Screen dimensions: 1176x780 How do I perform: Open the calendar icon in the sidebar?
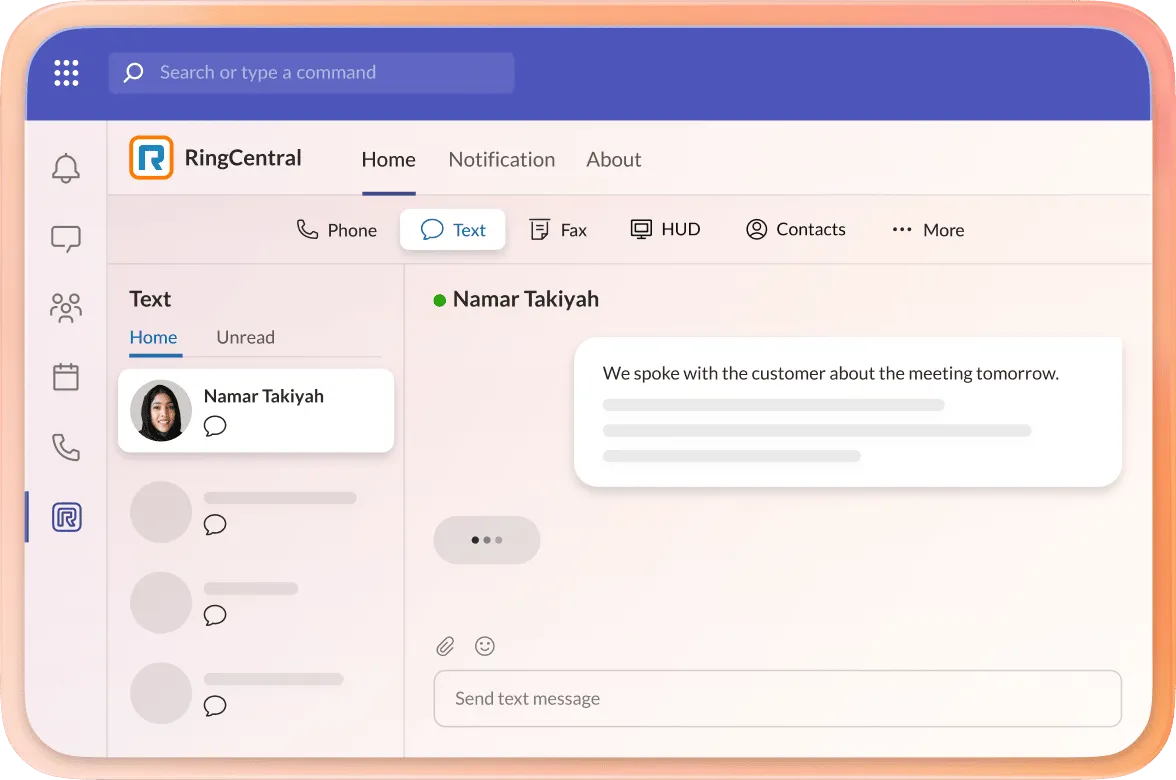[x=65, y=377]
